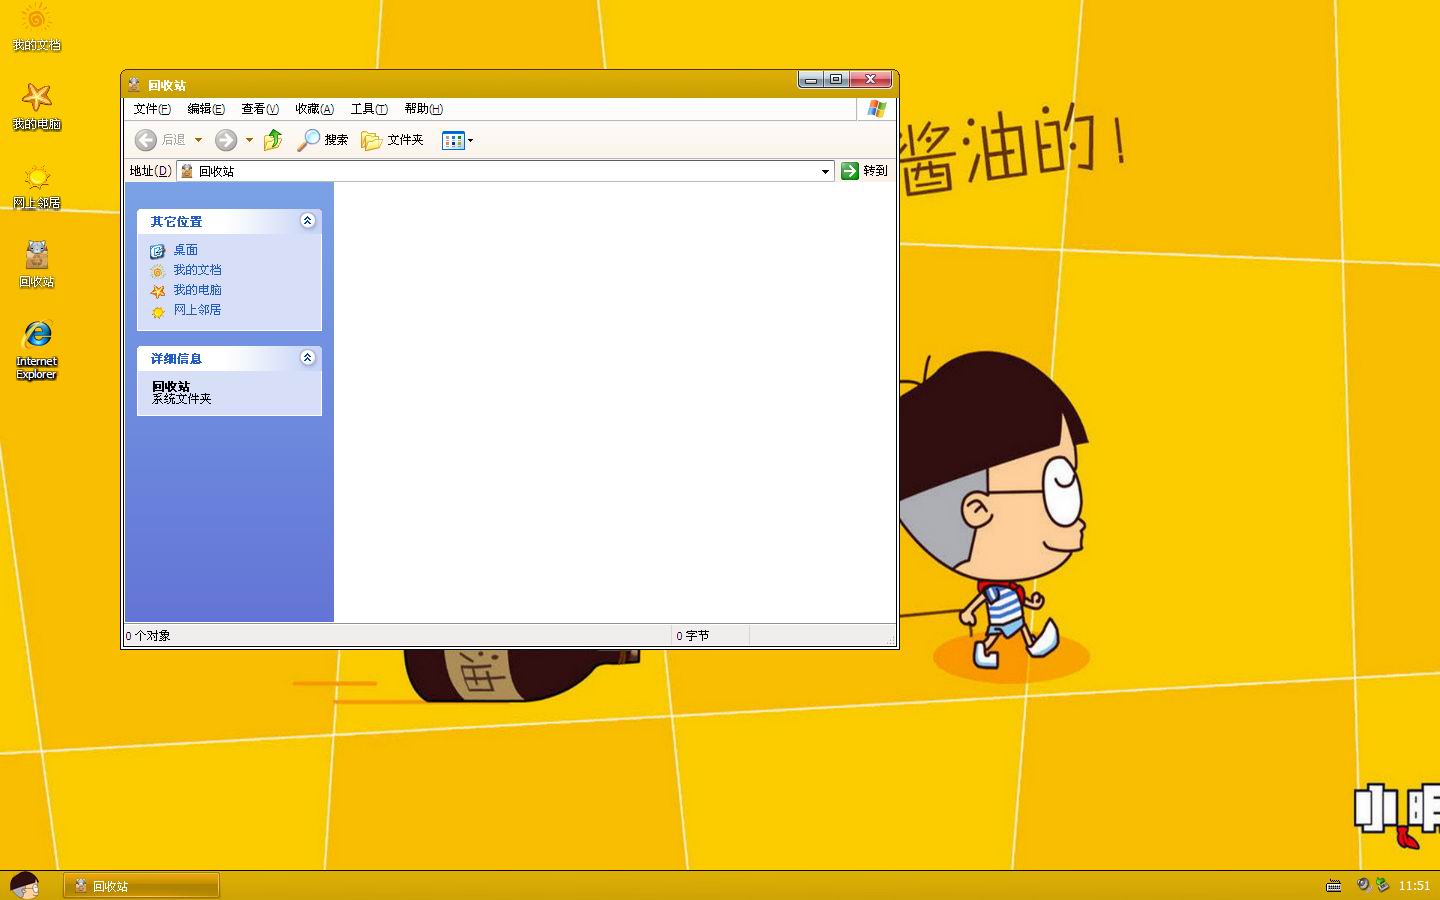Image resolution: width=1440 pixels, height=900 pixels.
Task: Click the 回收站 window title bar icon
Action: pos(134,85)
